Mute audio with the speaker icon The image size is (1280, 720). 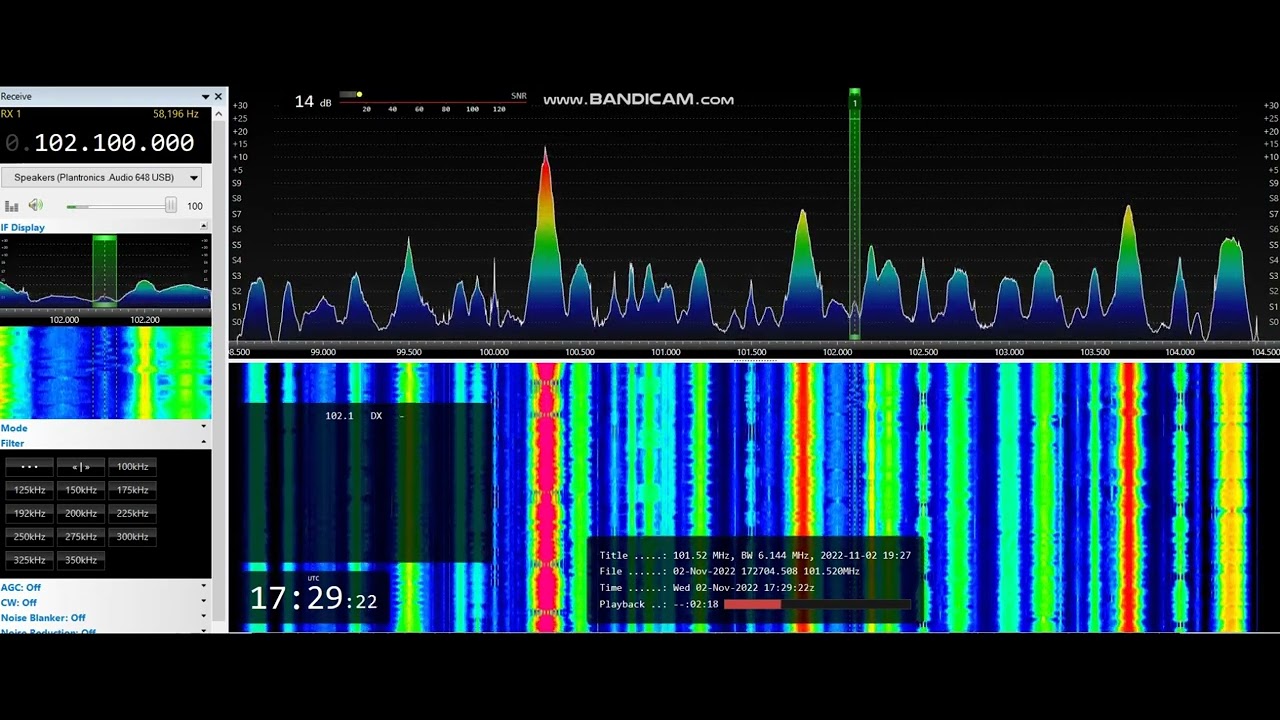[36, 205]
